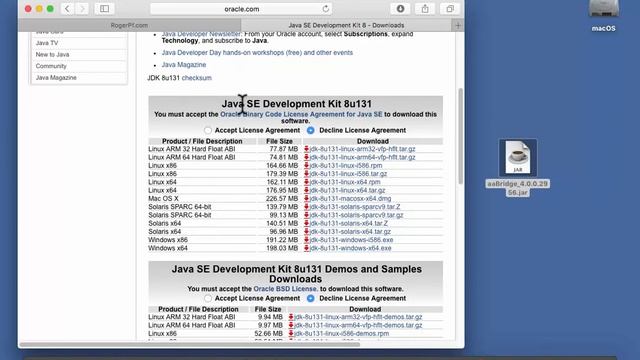This screenshot has height=360, width=640.
Task: Click download arrow icon for solaris-sparcv9.tar.Z
Action: 306,207
